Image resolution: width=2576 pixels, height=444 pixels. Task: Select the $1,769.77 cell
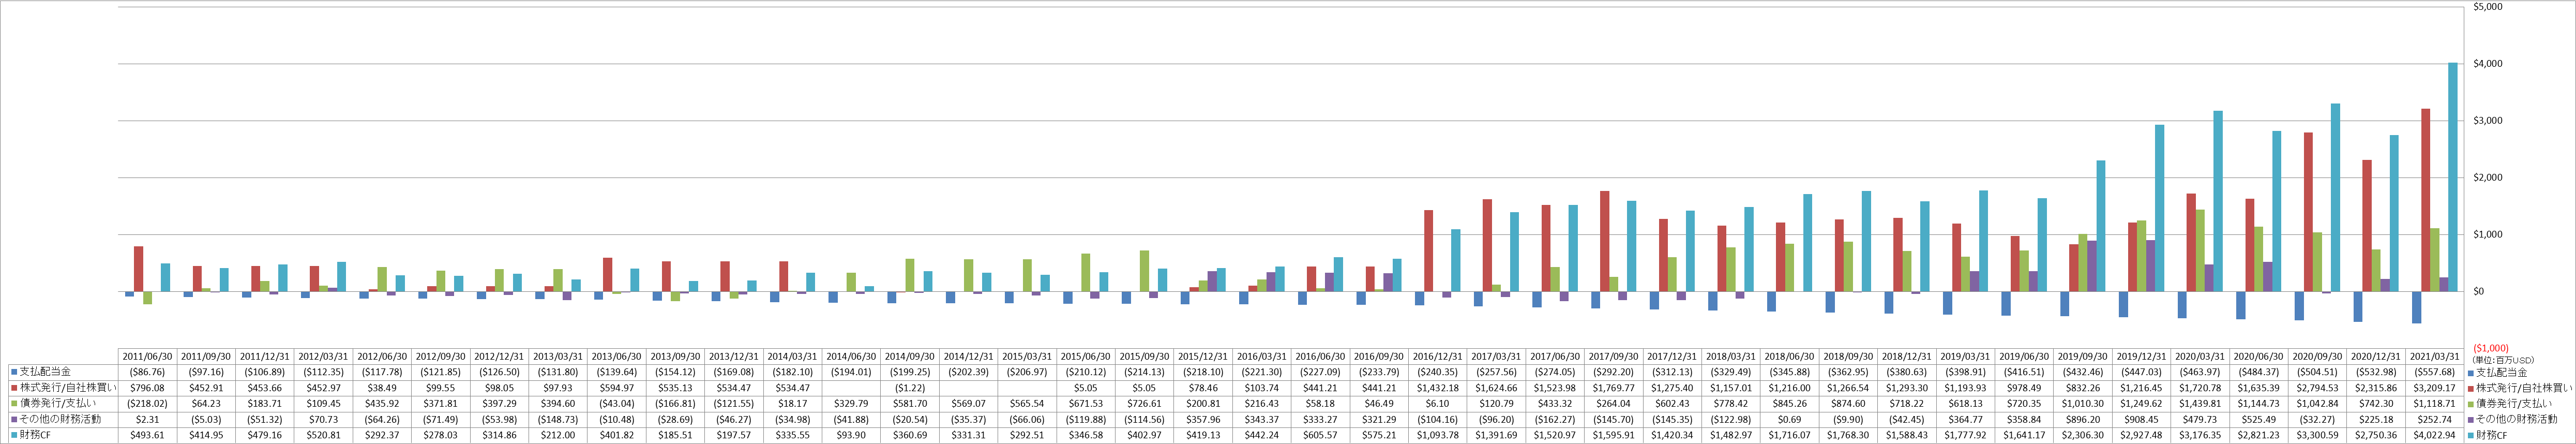click(x=1613, y=387)
